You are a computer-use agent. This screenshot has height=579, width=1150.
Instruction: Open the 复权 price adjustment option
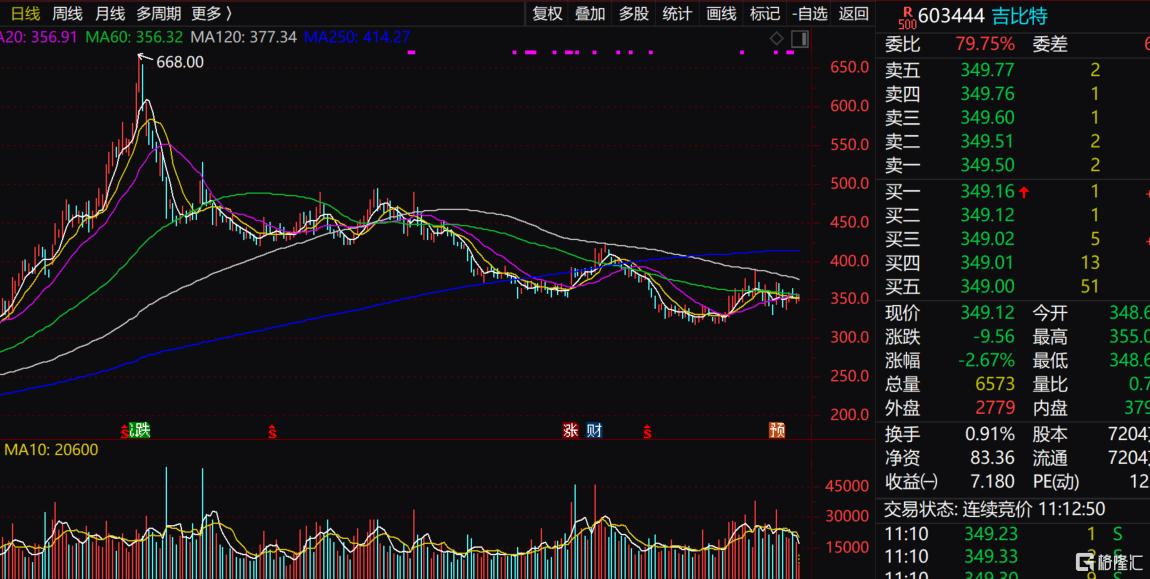point(547,13)
